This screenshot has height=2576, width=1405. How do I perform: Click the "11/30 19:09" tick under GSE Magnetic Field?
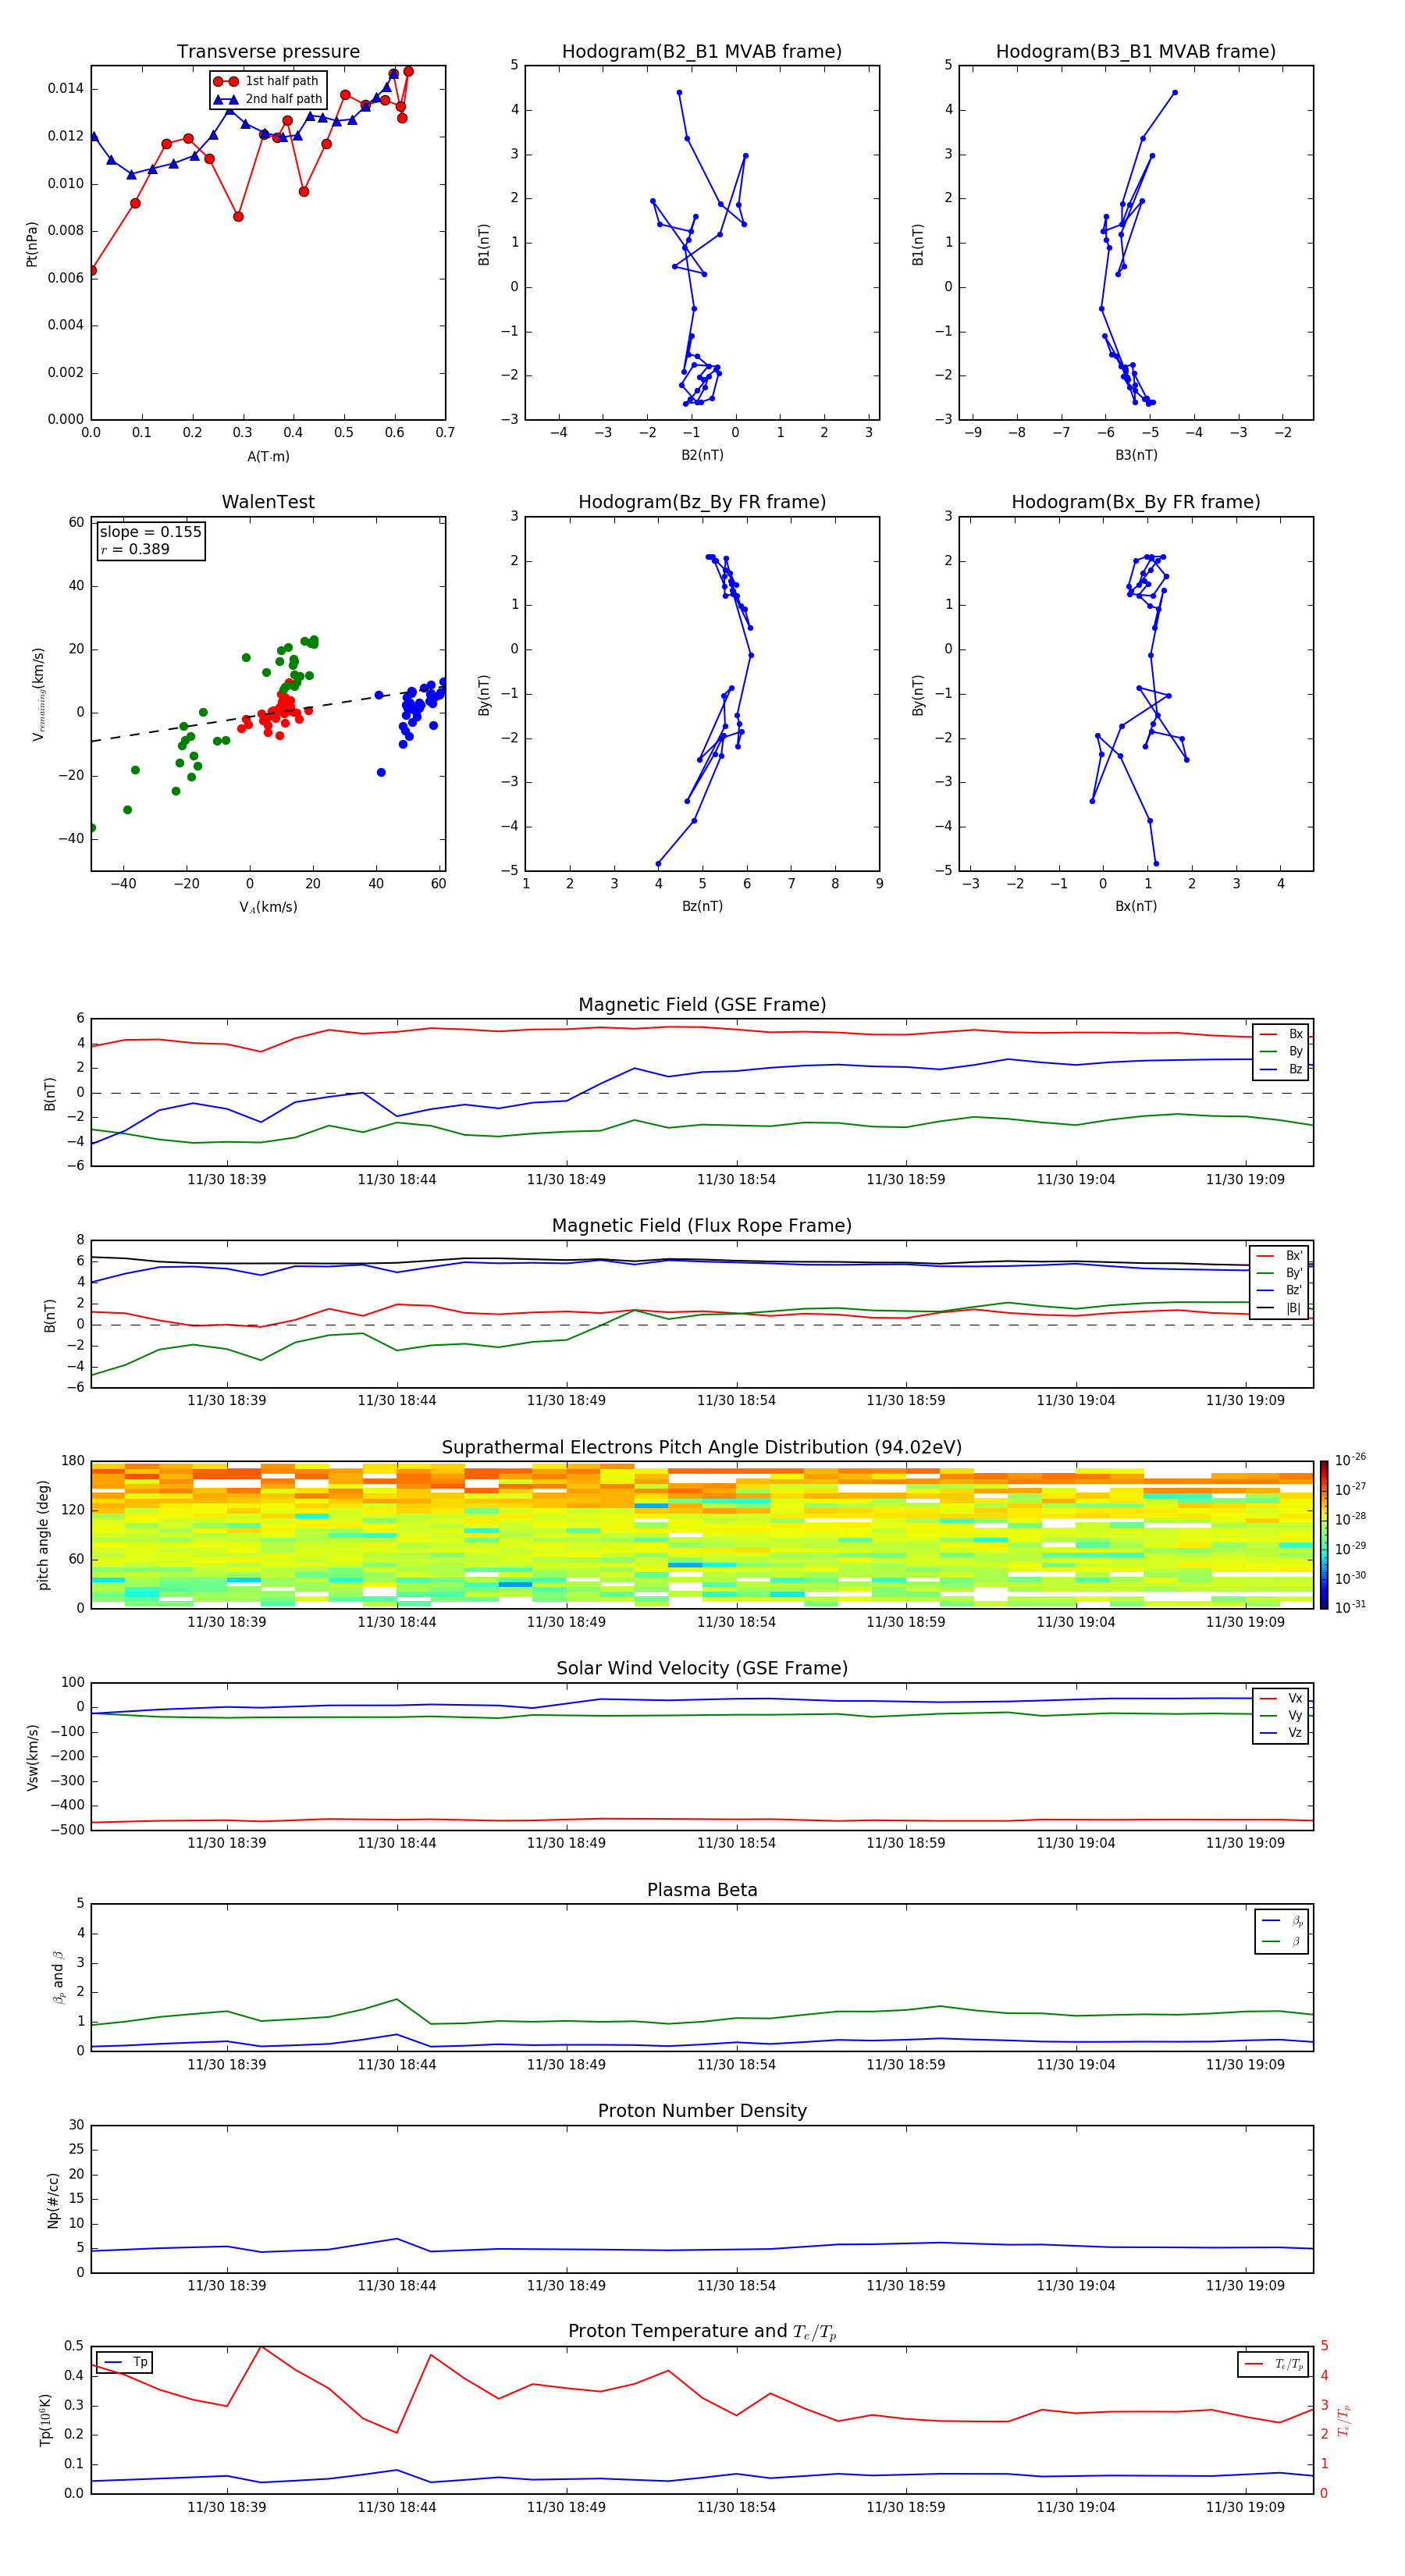pyautogui.click(x=1245, y=1180)
